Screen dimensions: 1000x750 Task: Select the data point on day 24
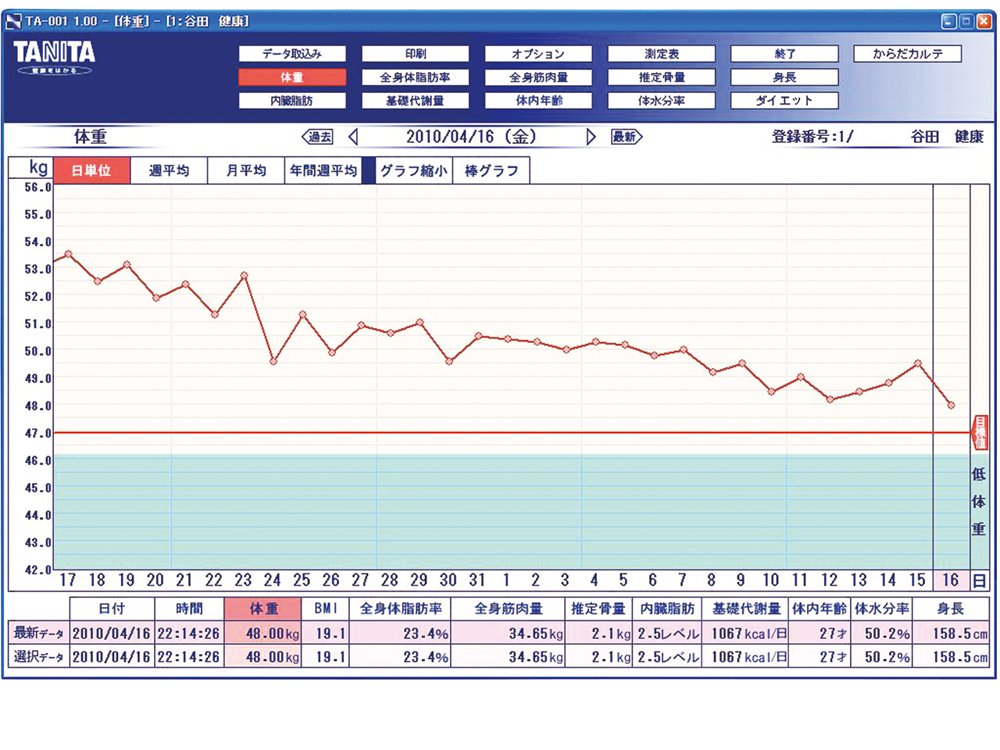click(x=274, y=361)
